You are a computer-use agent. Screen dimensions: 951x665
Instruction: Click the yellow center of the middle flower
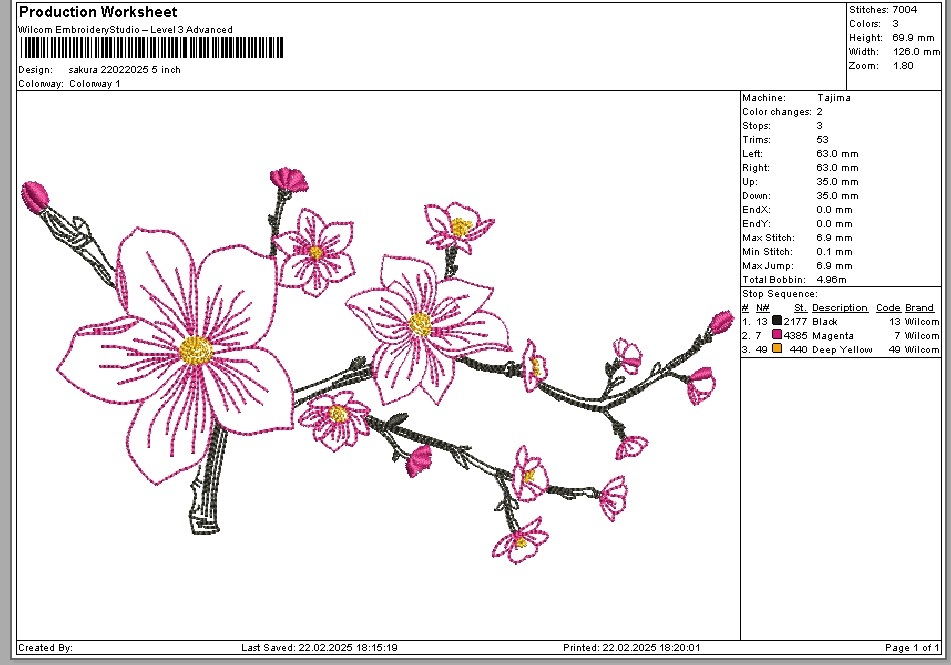pos(421,323)
